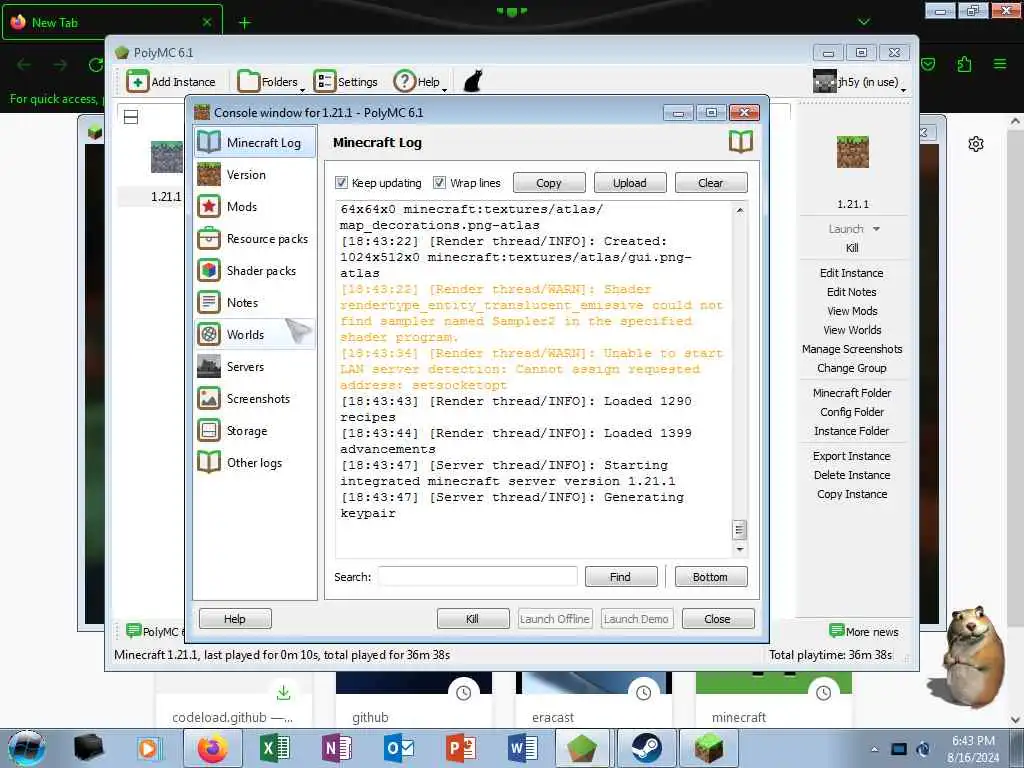Screen dimensions: 1024x768
Task: Click the Windows Start orb
Action: pos(27,748)
